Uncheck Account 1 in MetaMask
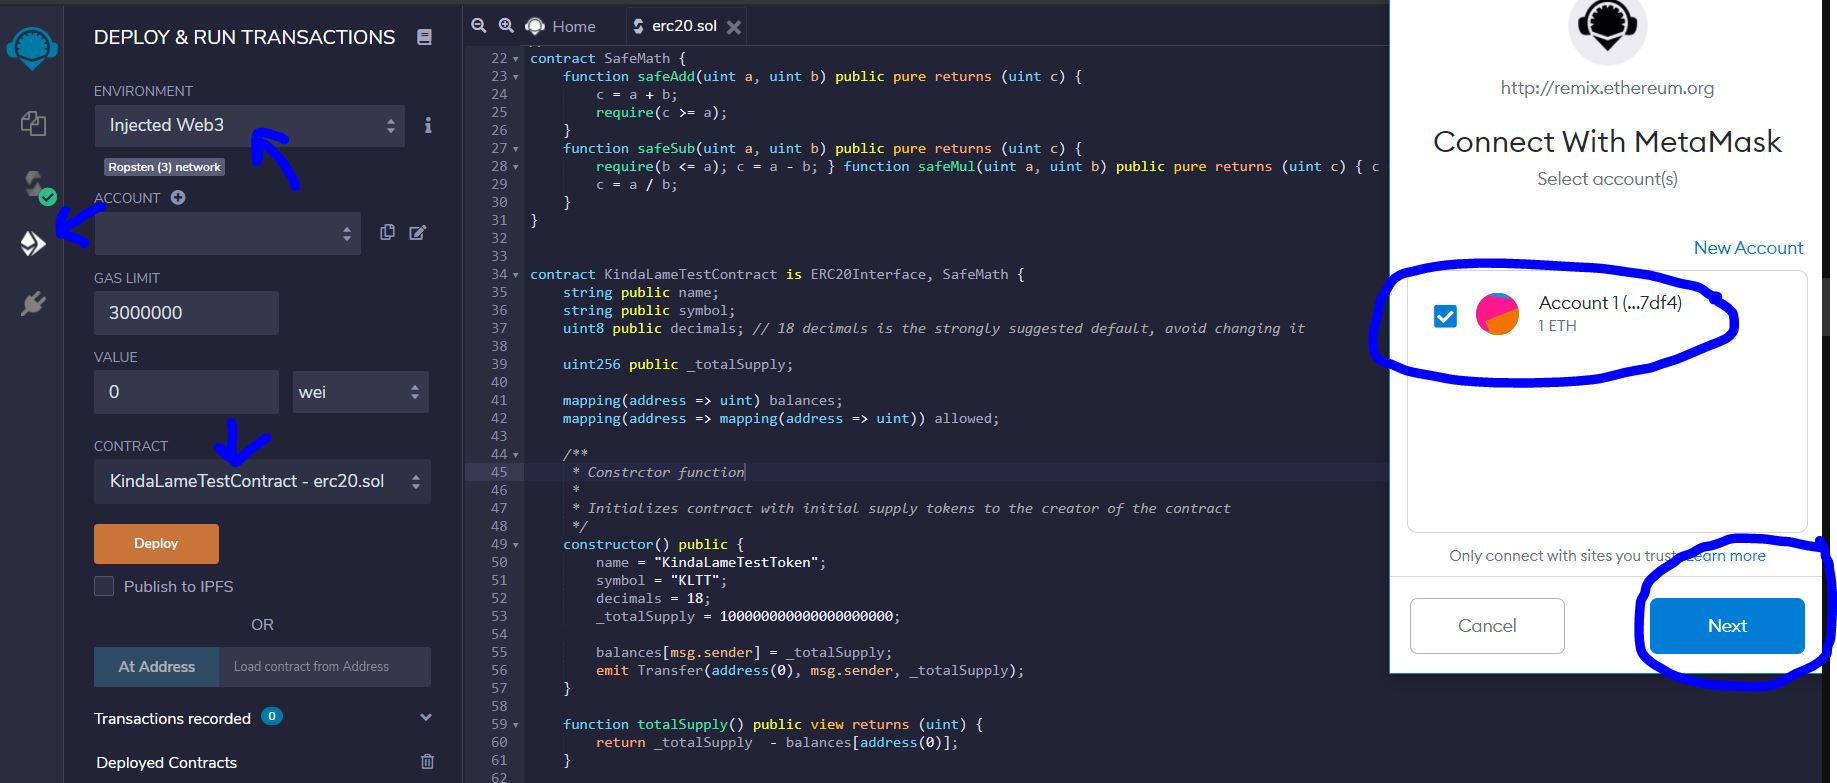The width and height of the screenshot is (1837, 783). [x=1445, y=316]
